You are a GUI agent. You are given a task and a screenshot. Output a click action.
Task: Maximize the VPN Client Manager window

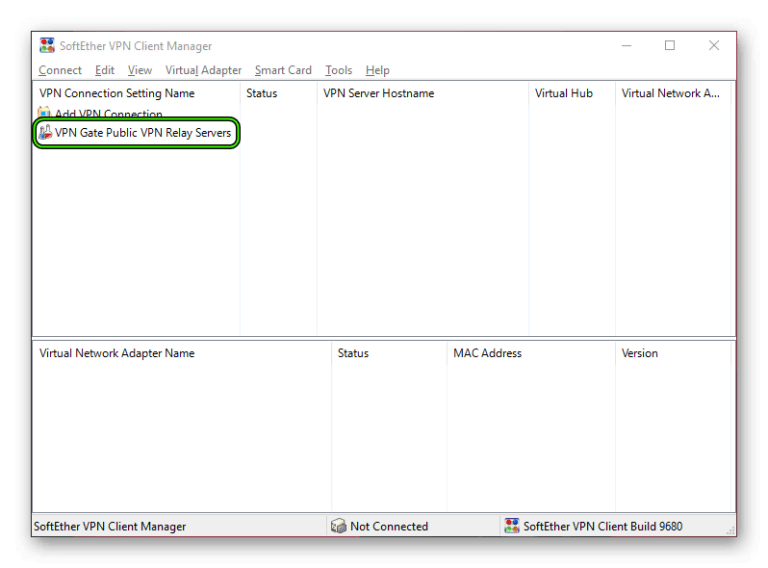670,45
